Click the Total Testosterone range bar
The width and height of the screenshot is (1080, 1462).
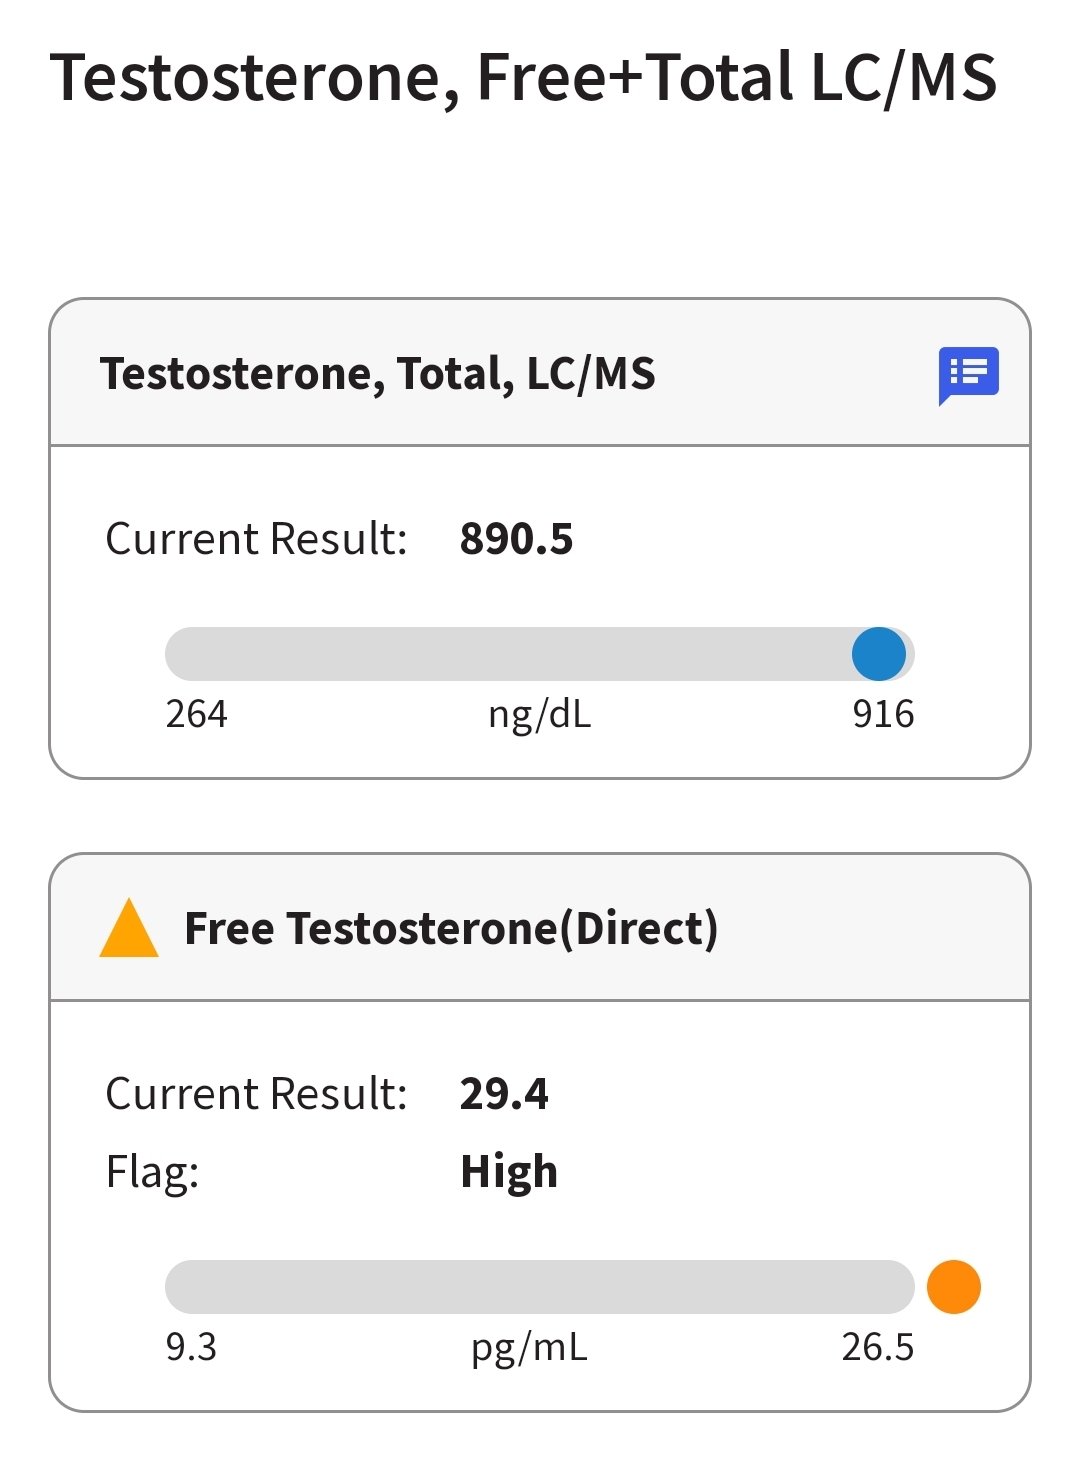(540, 654)
